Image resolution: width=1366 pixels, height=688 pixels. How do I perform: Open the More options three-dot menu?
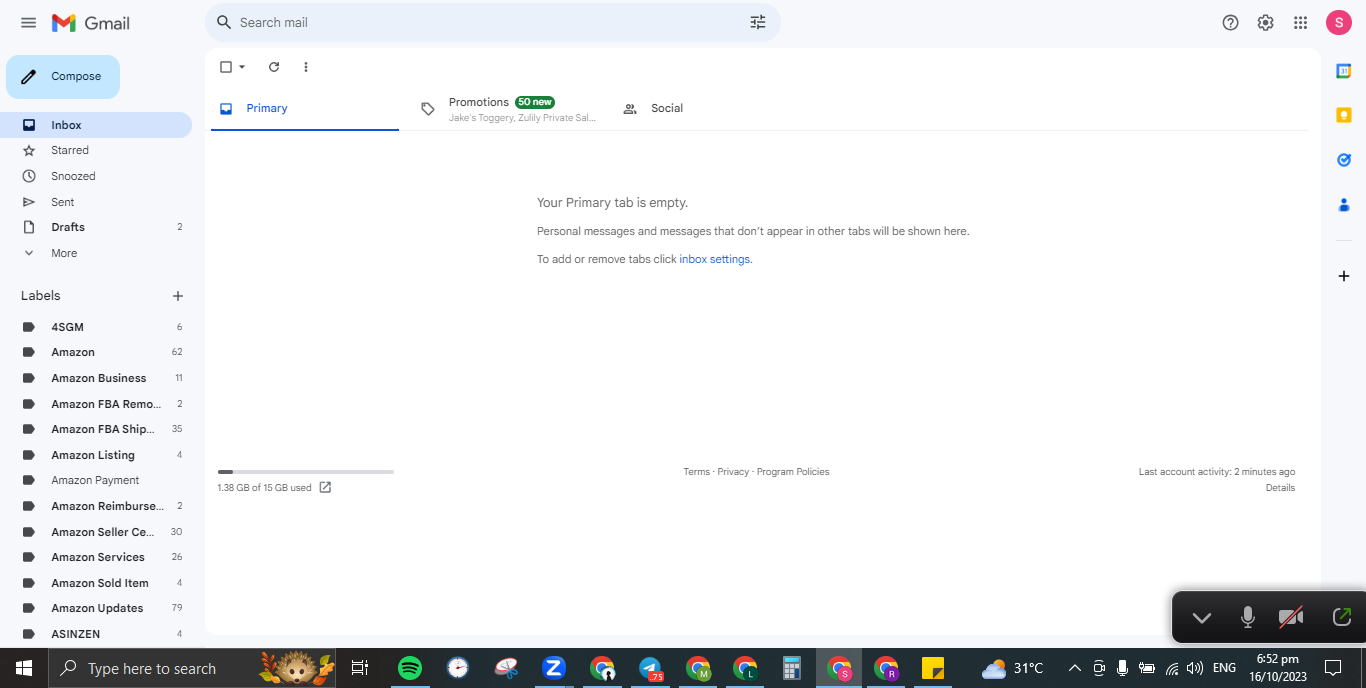[x=306, y=67]
